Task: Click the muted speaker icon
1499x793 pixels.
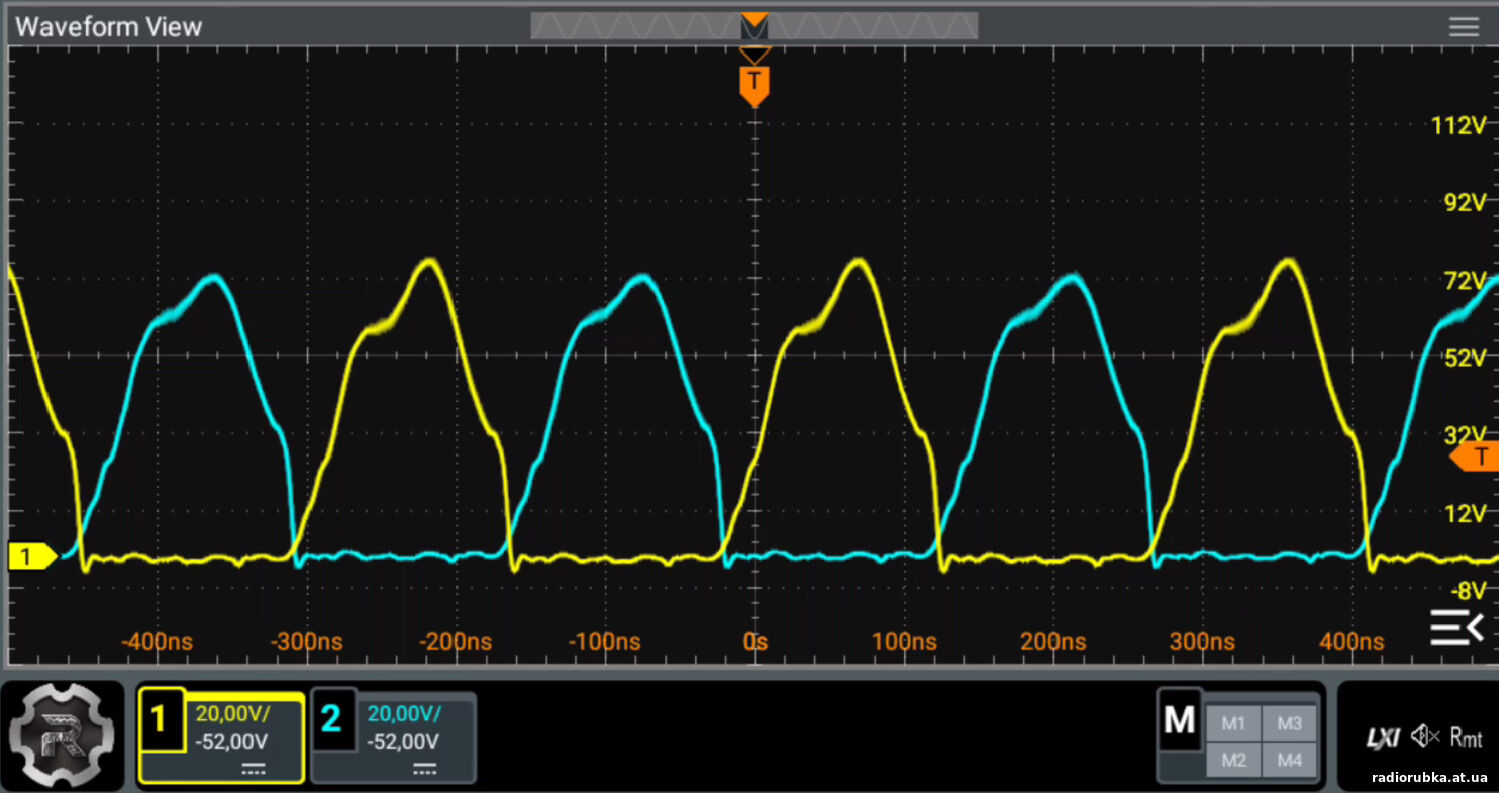Action: (x=1424, y=738)
